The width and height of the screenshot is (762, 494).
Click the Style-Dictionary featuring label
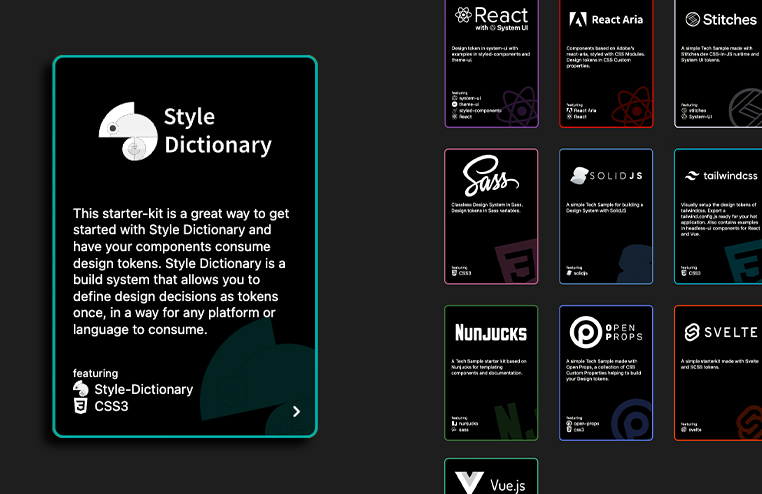pos(143,389)
